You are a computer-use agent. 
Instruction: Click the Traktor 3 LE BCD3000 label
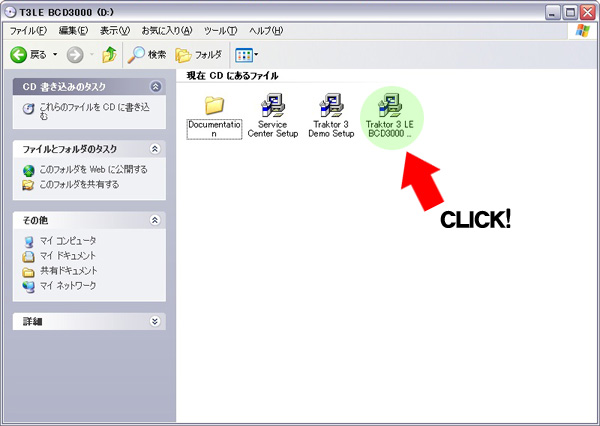pos(390,129)
